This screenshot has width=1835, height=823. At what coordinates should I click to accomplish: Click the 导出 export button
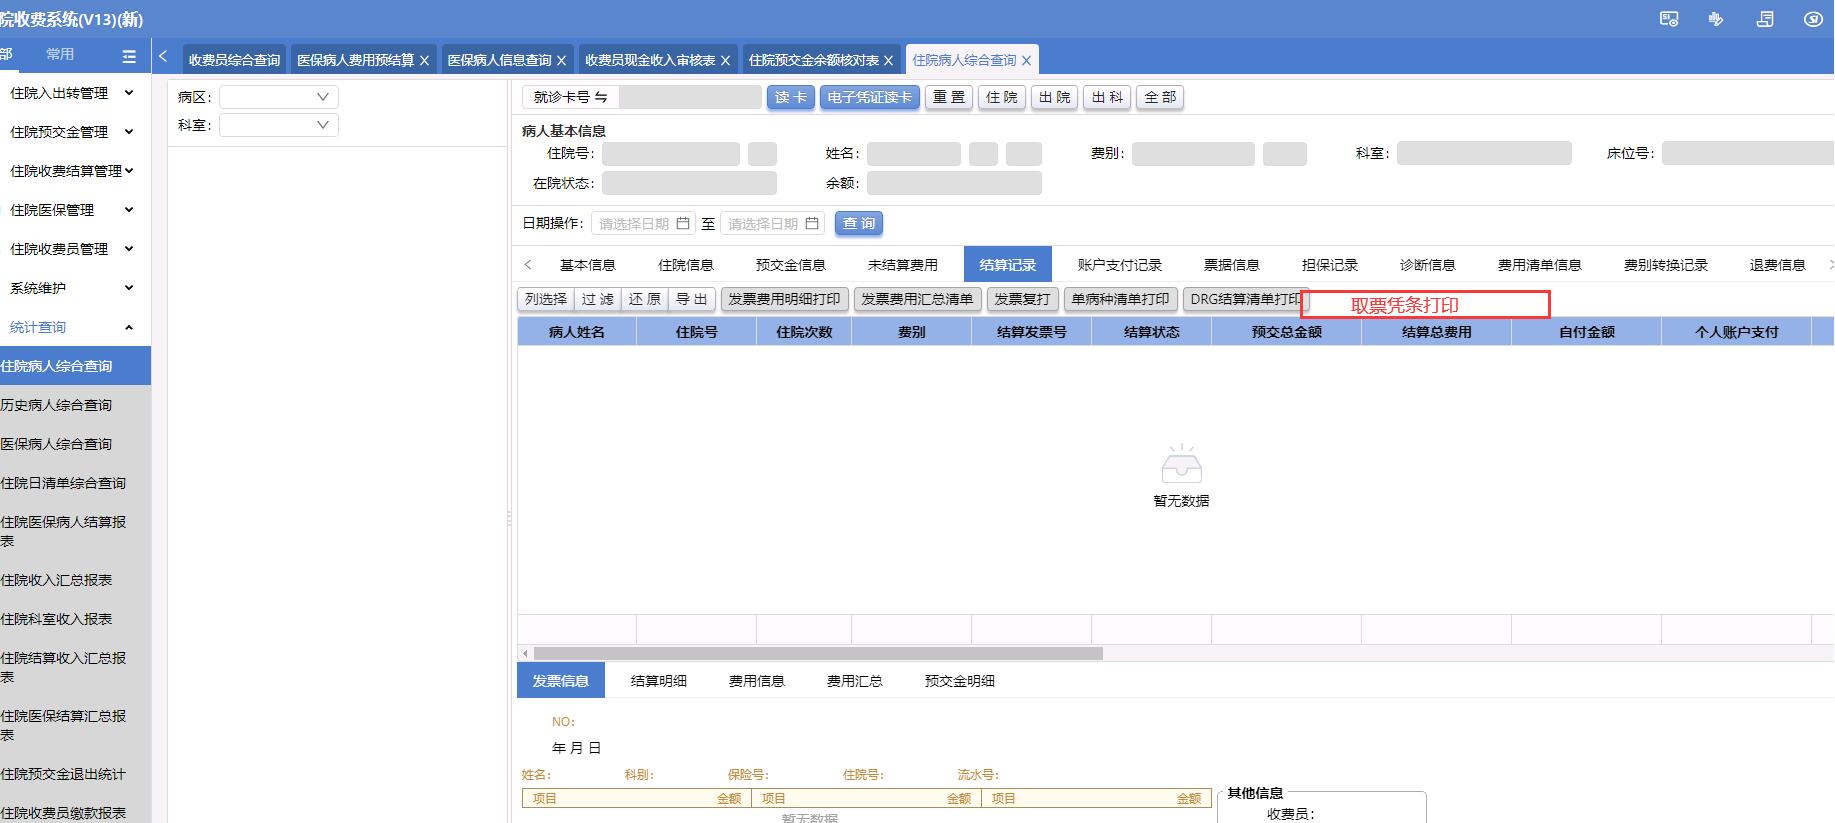(691, 299)
